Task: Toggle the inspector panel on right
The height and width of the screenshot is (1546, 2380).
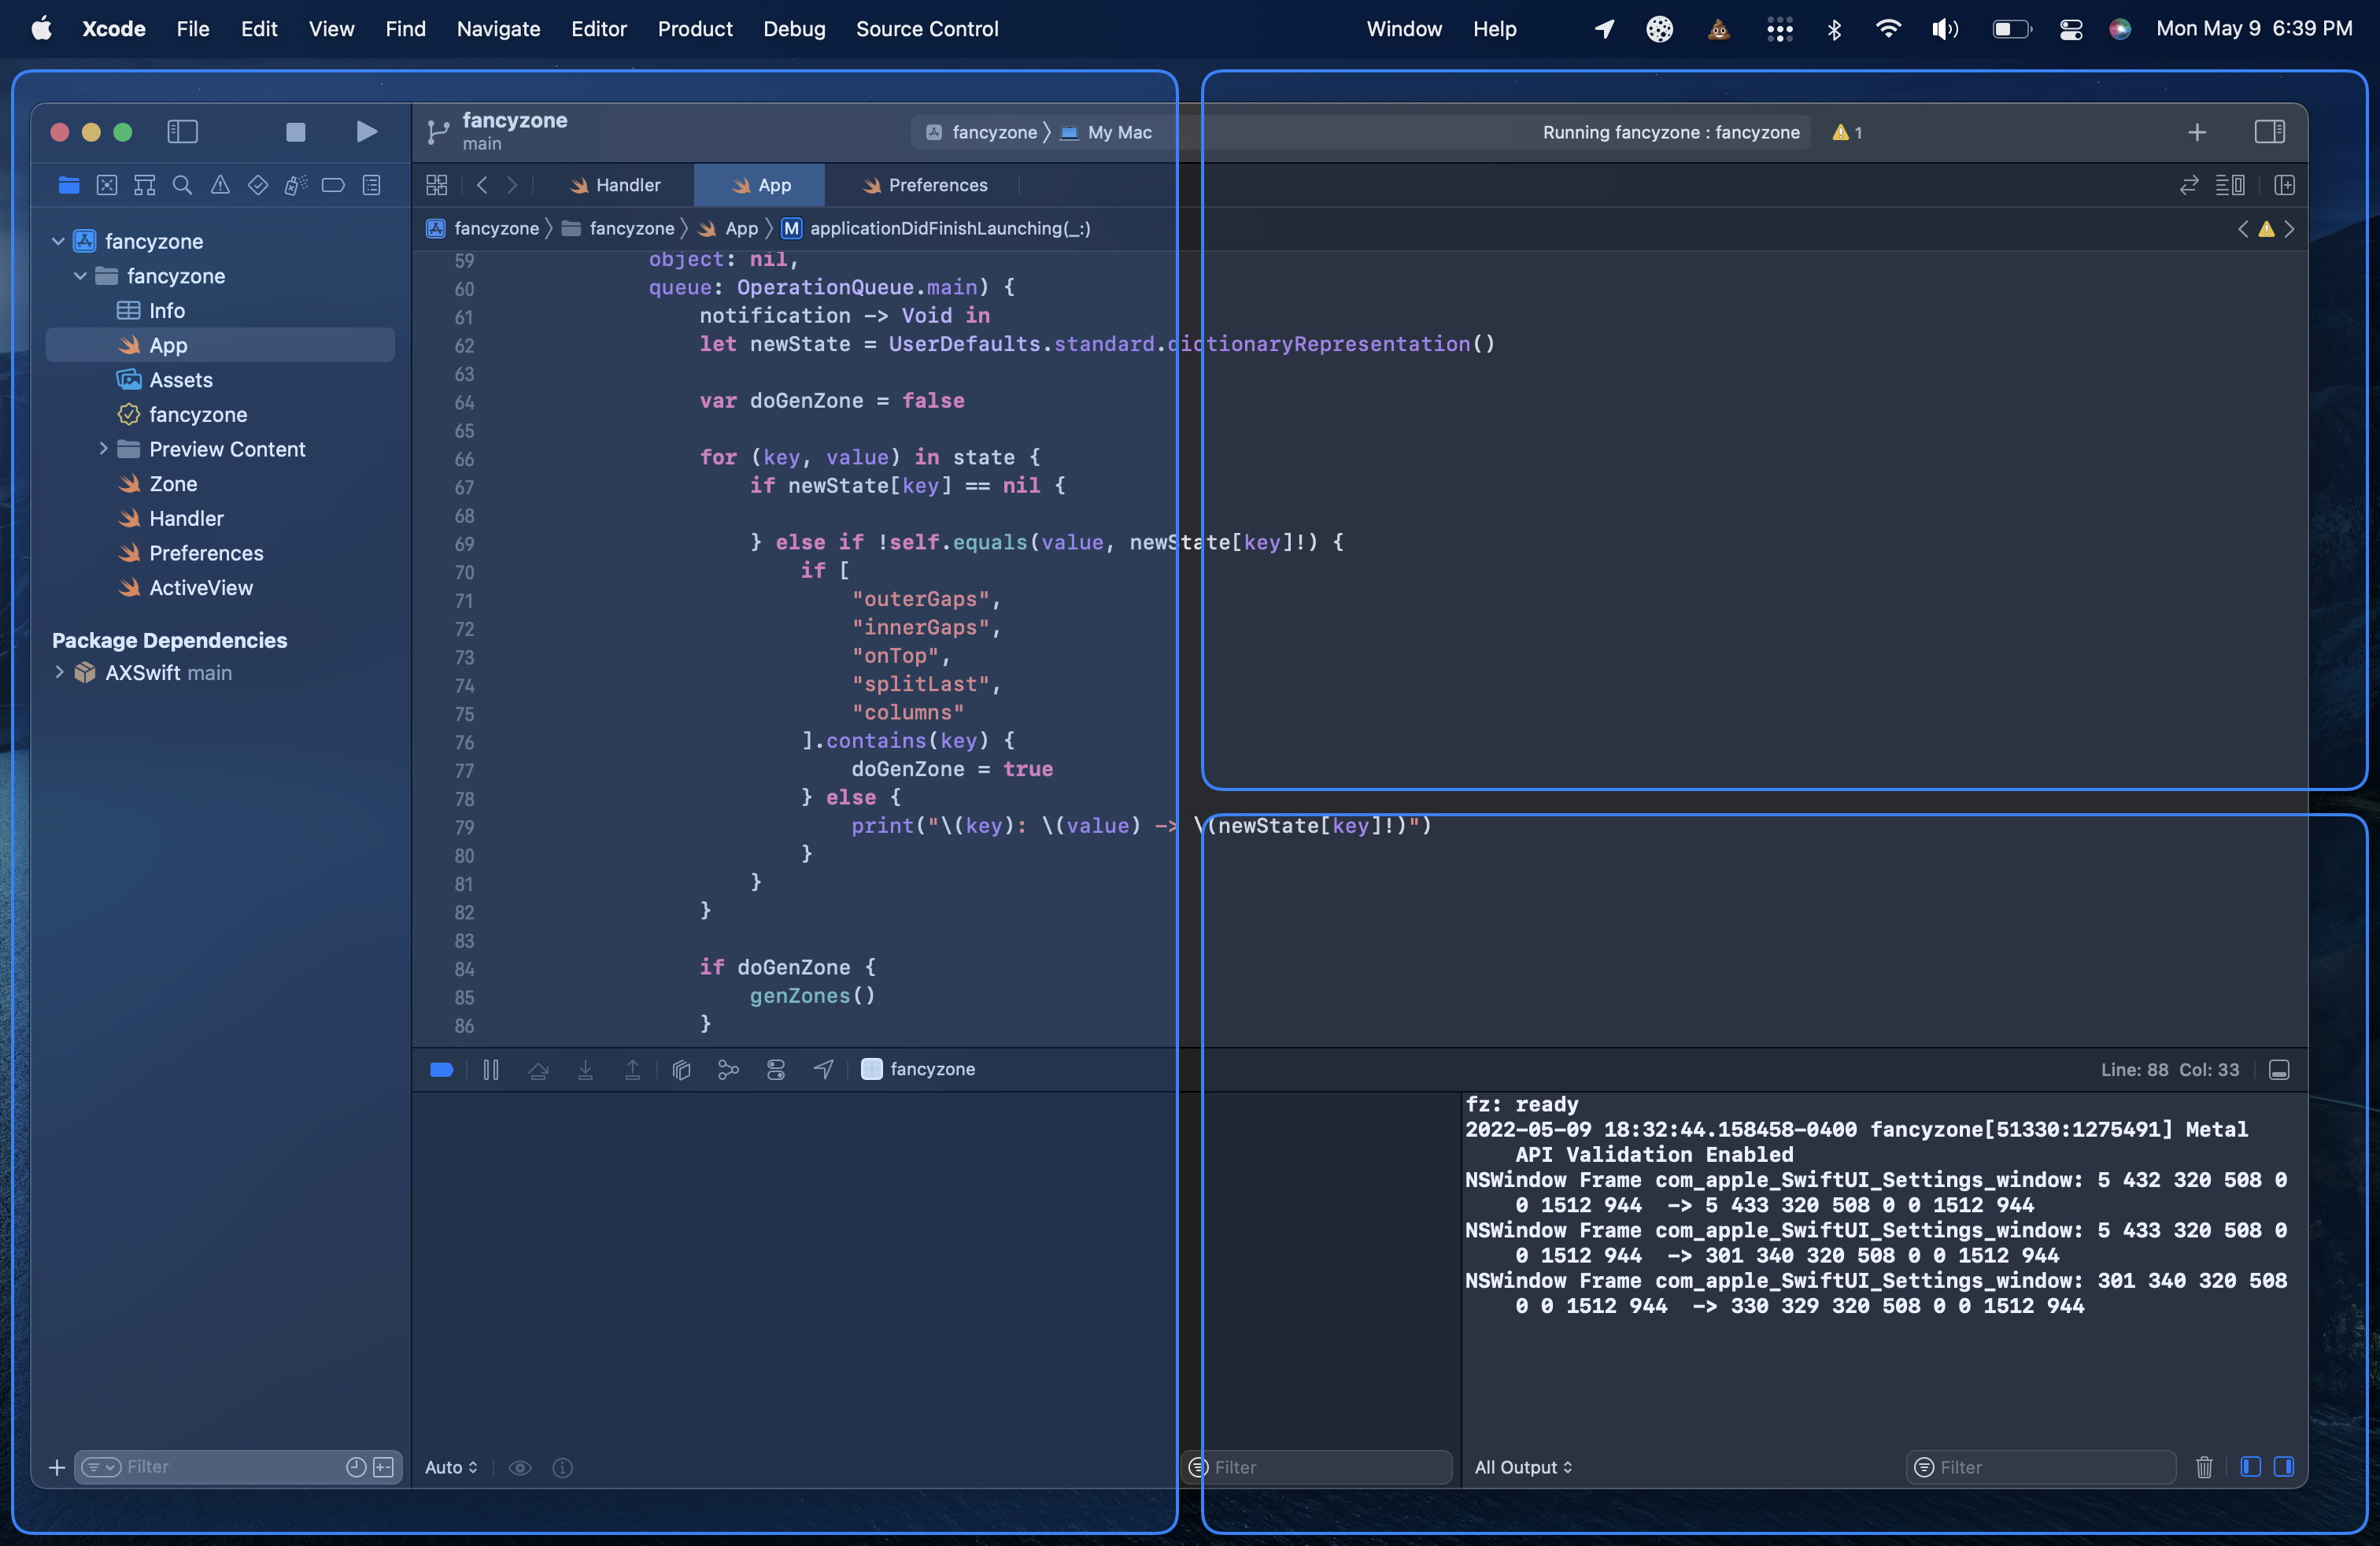Action: point(2269,132)
